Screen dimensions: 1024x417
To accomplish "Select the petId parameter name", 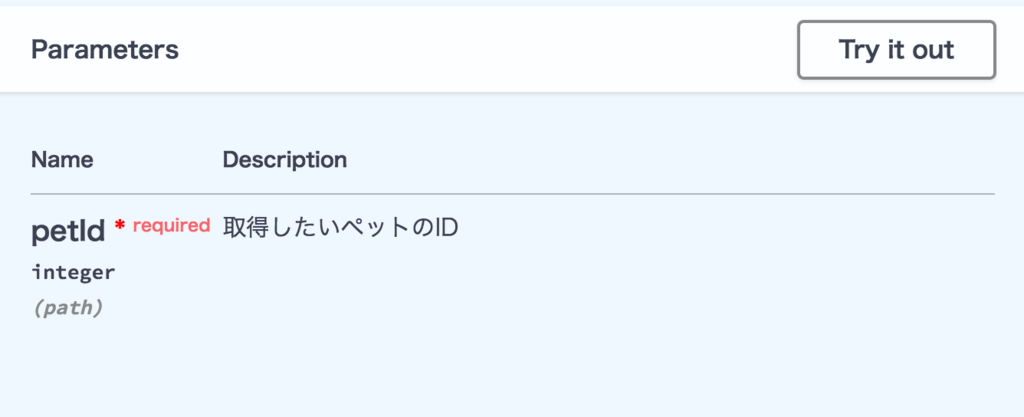I will click(x=68, y=232).
